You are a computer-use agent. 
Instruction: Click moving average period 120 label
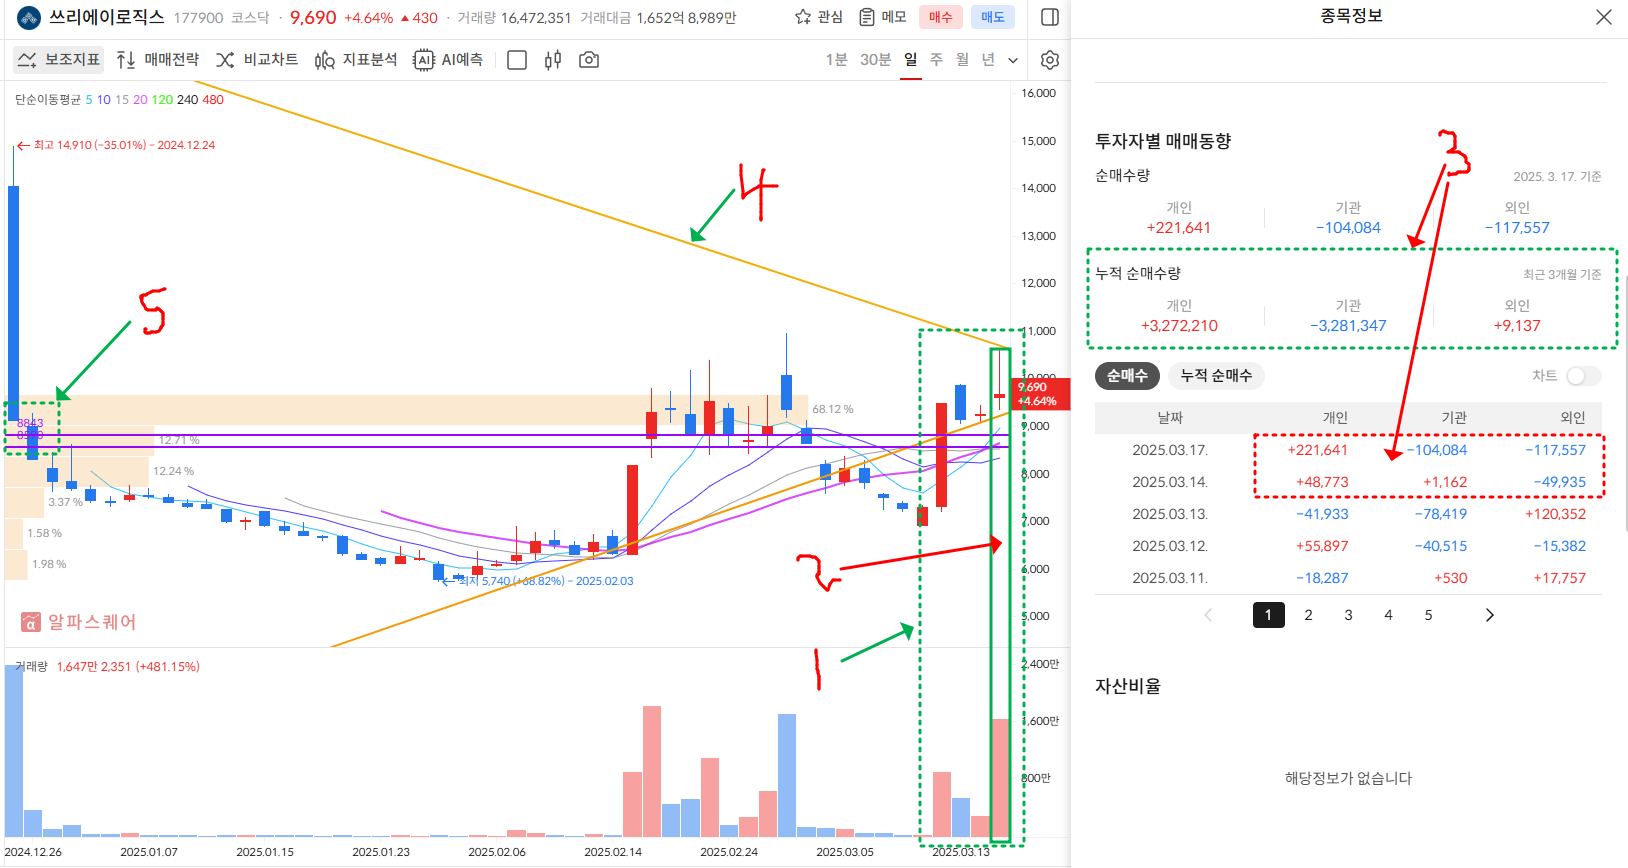(162, 100)
